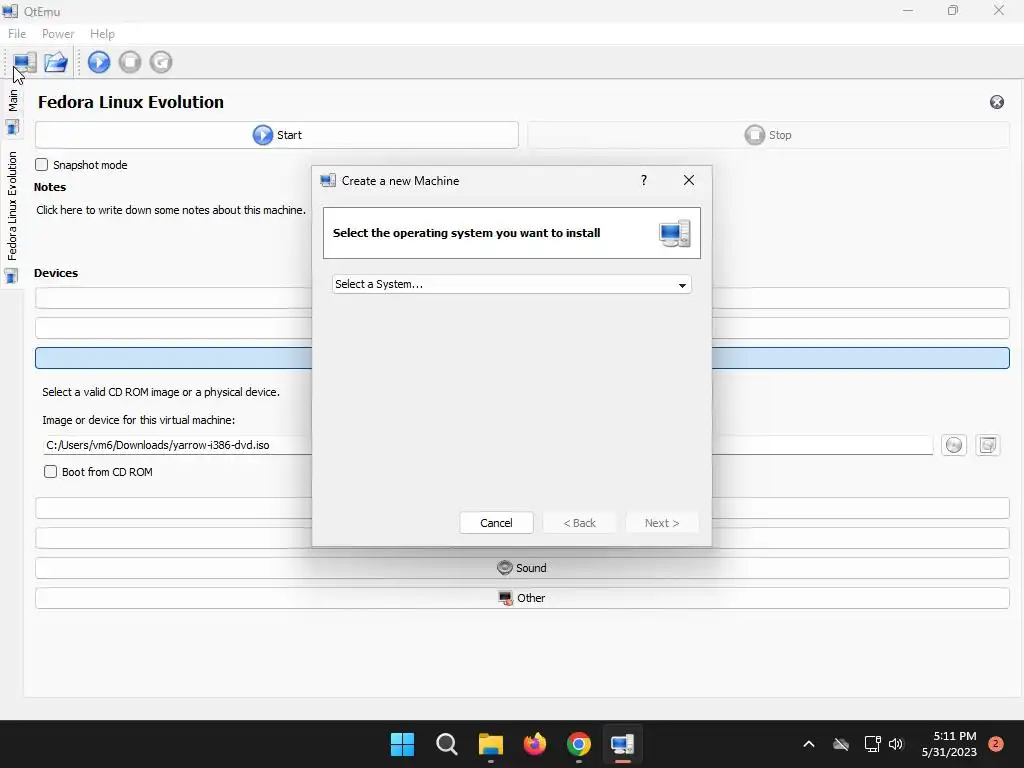Image resolution: width=1024 pixels, height=768 pixels.
Task: Collapse the highlighted CD ROM device section
Action: (x=522, y=358)
